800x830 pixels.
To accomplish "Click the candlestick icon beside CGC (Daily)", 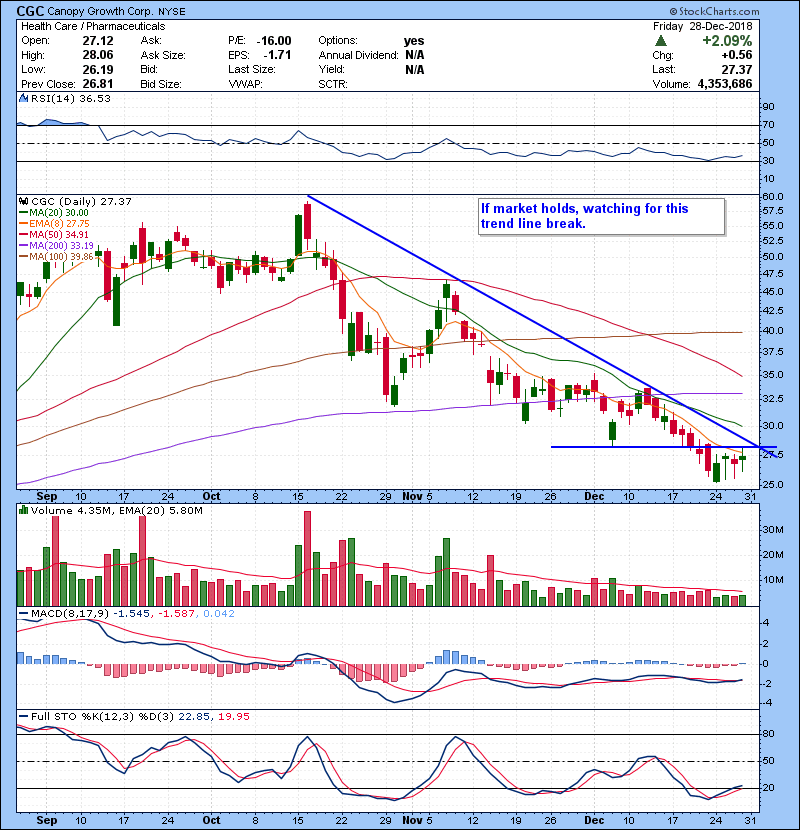I will point(24,201).
